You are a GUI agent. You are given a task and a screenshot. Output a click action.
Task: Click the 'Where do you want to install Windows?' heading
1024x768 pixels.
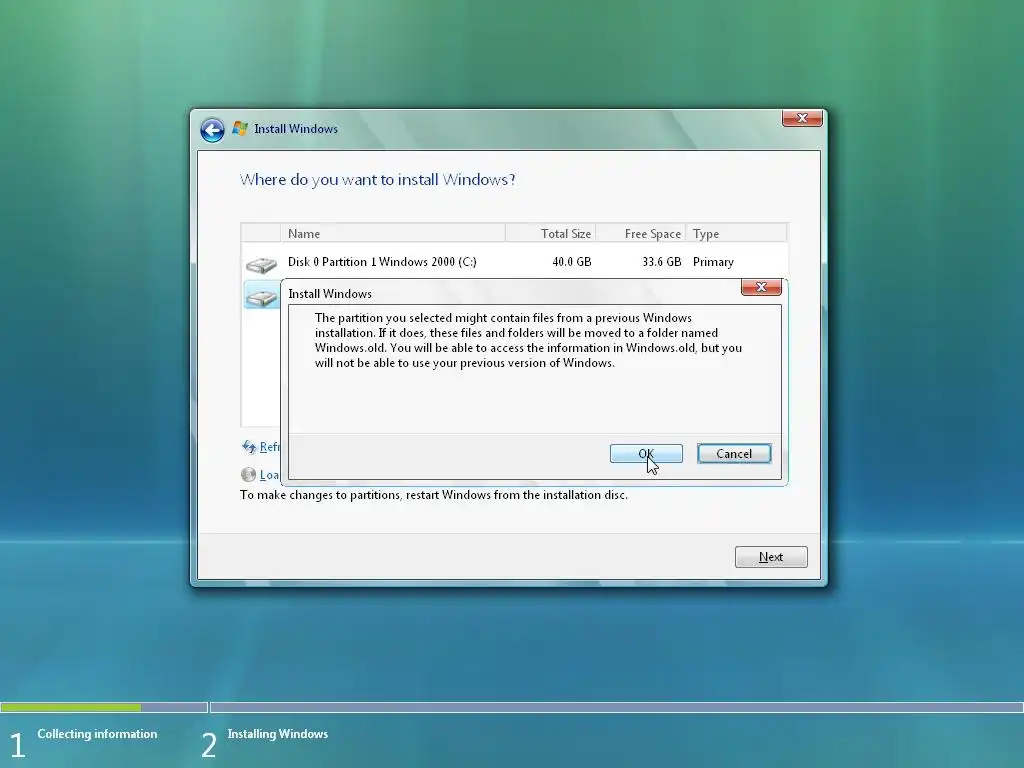[377, 180]
